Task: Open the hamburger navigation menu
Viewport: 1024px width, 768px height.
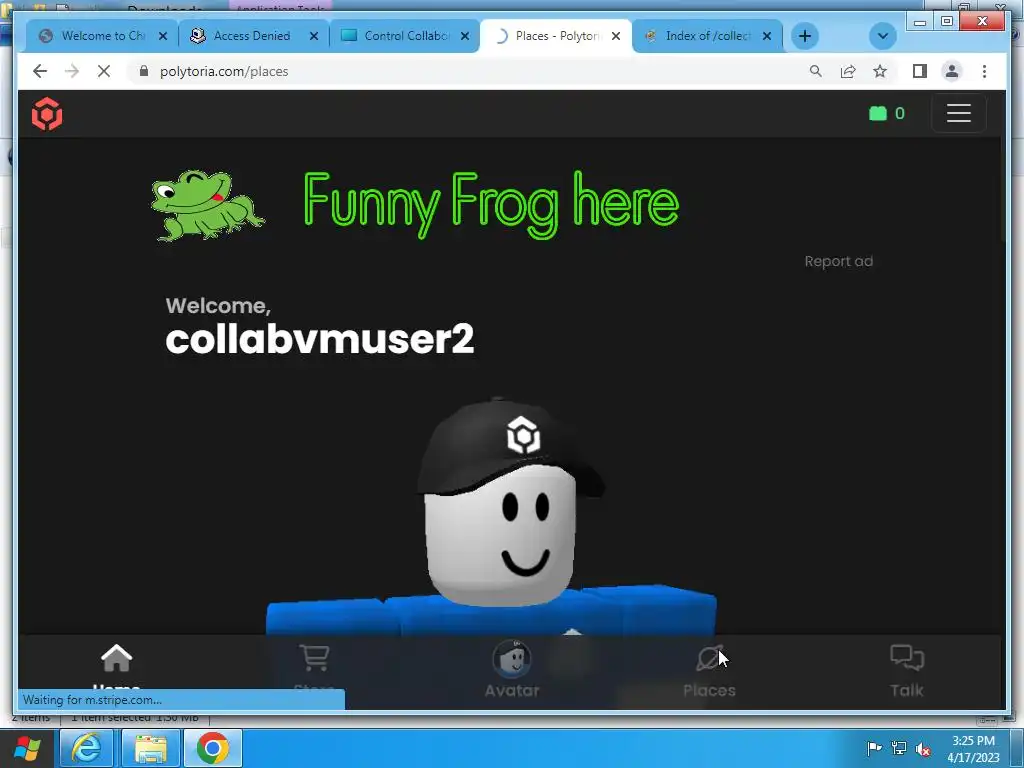Action: [958, 114]
